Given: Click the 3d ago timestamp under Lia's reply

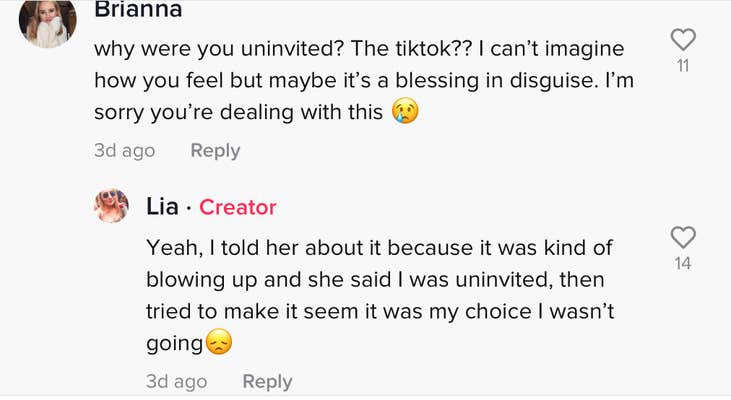Looking at the screenshot, I should click(x=176, y=381).
